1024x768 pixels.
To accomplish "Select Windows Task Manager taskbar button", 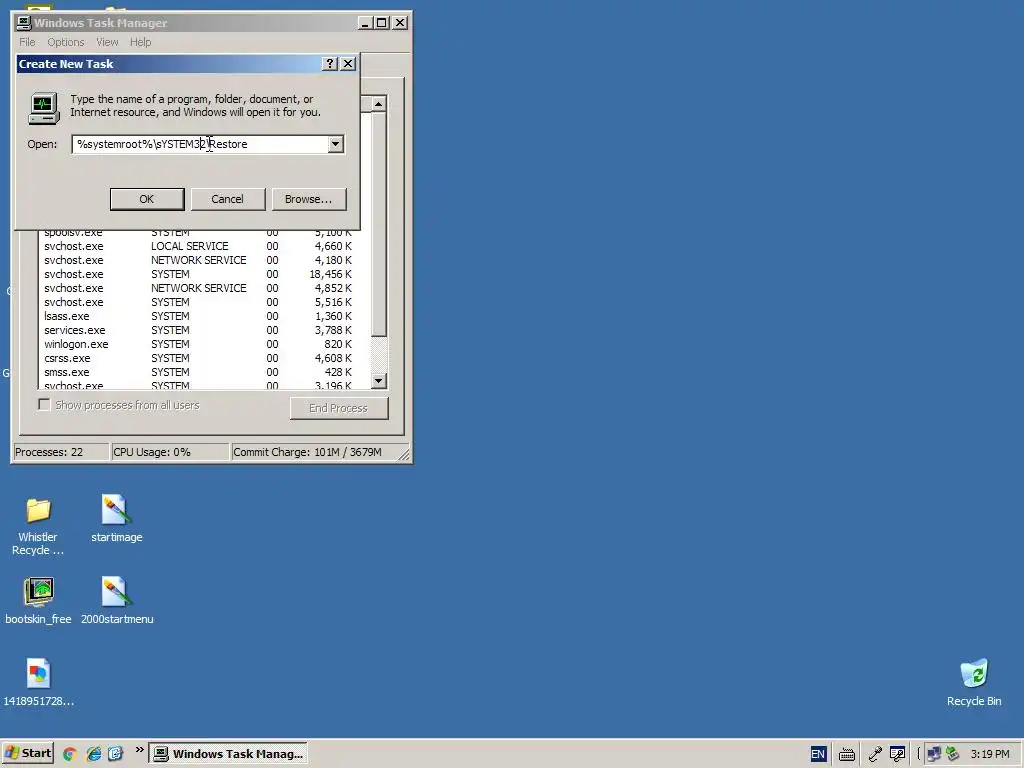I will [228, 754].
